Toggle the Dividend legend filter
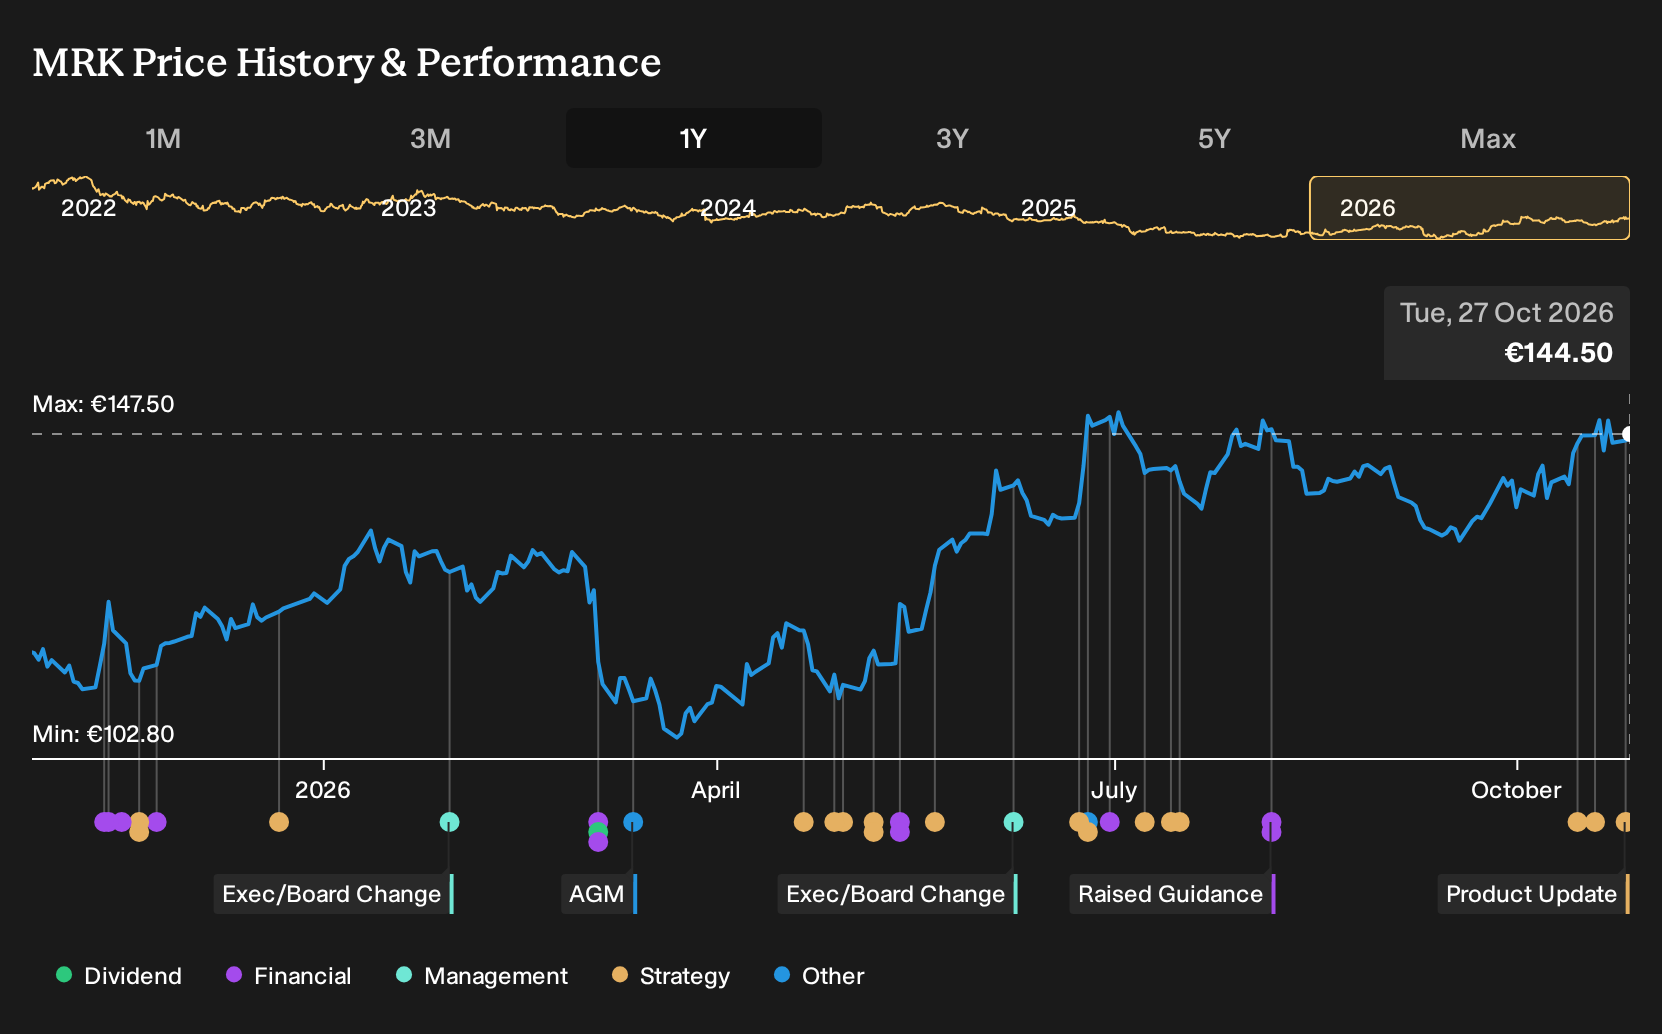Screen dimensions: 1662x1034 click(119, 976)
